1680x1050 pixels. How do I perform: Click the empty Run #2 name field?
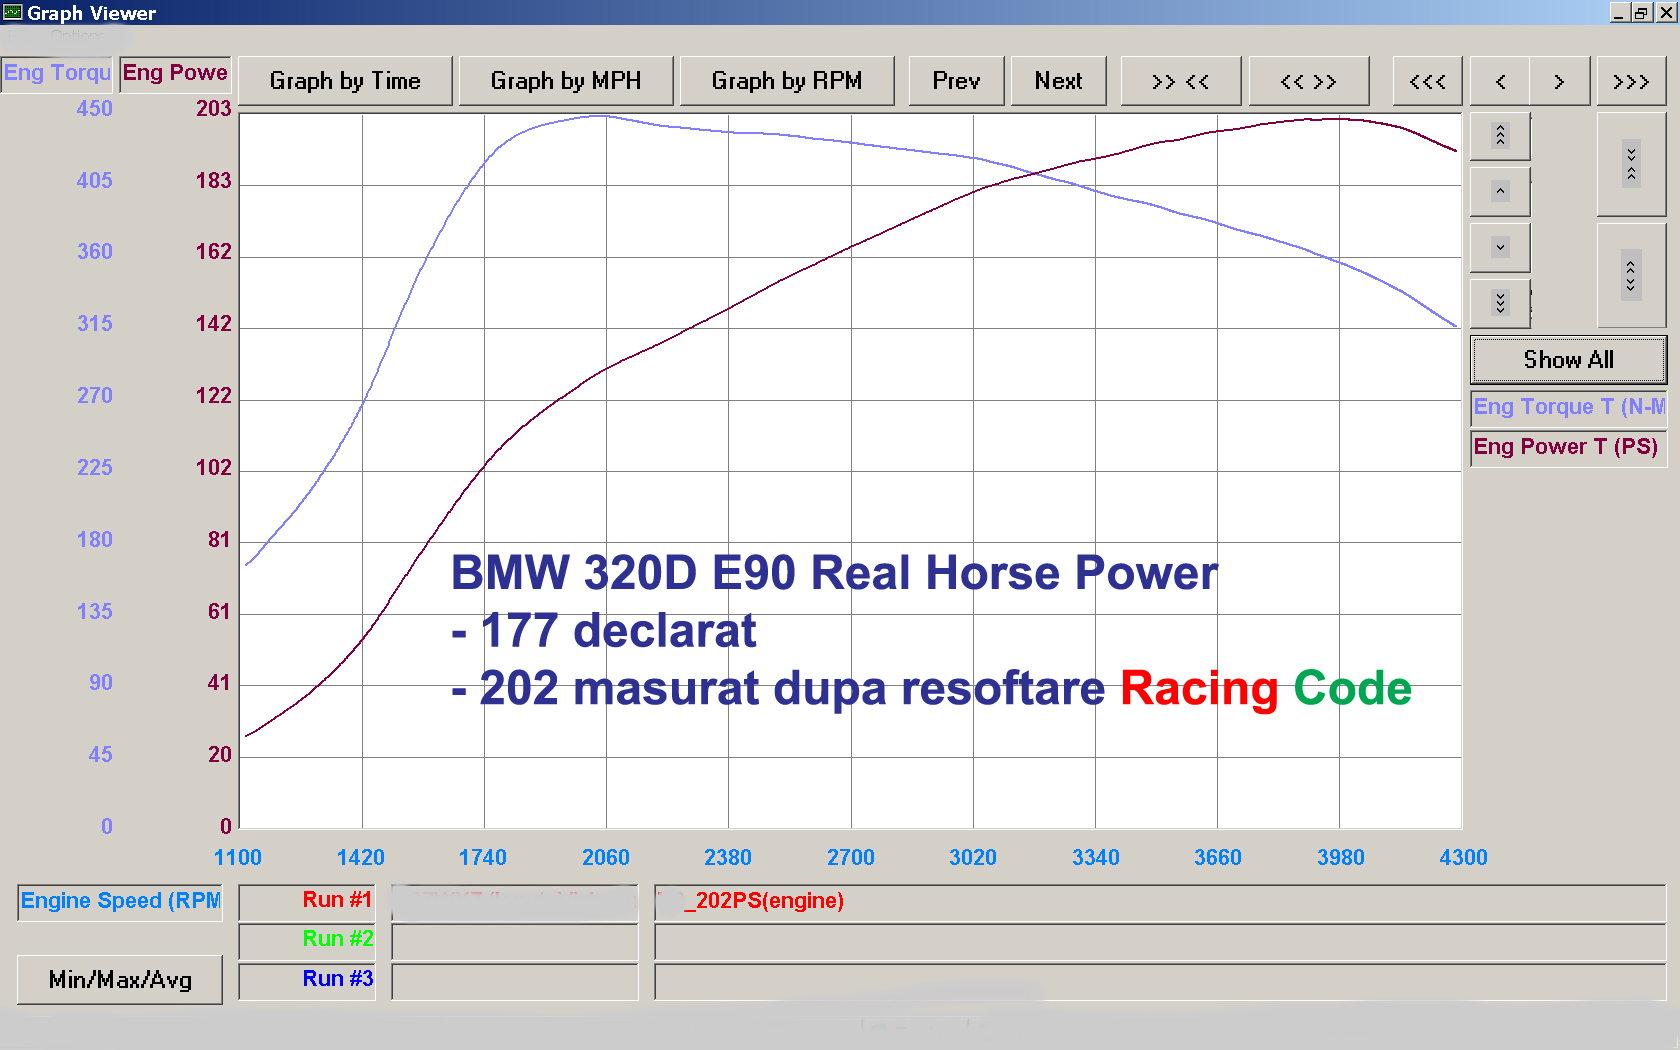[x=515, y=942]
